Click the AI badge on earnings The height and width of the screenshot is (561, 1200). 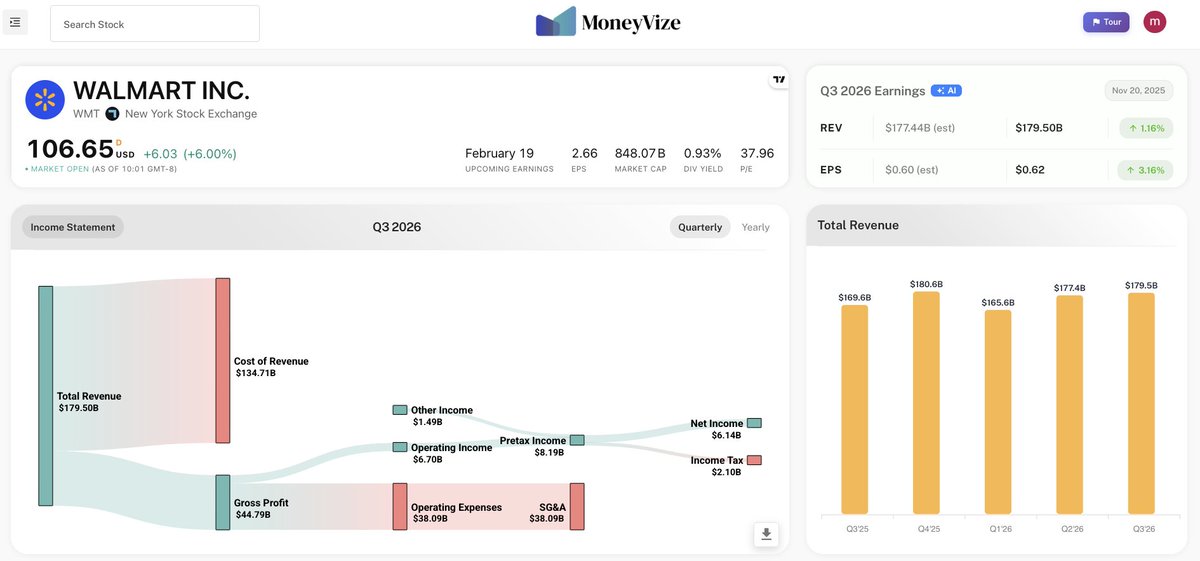[946, 91]
